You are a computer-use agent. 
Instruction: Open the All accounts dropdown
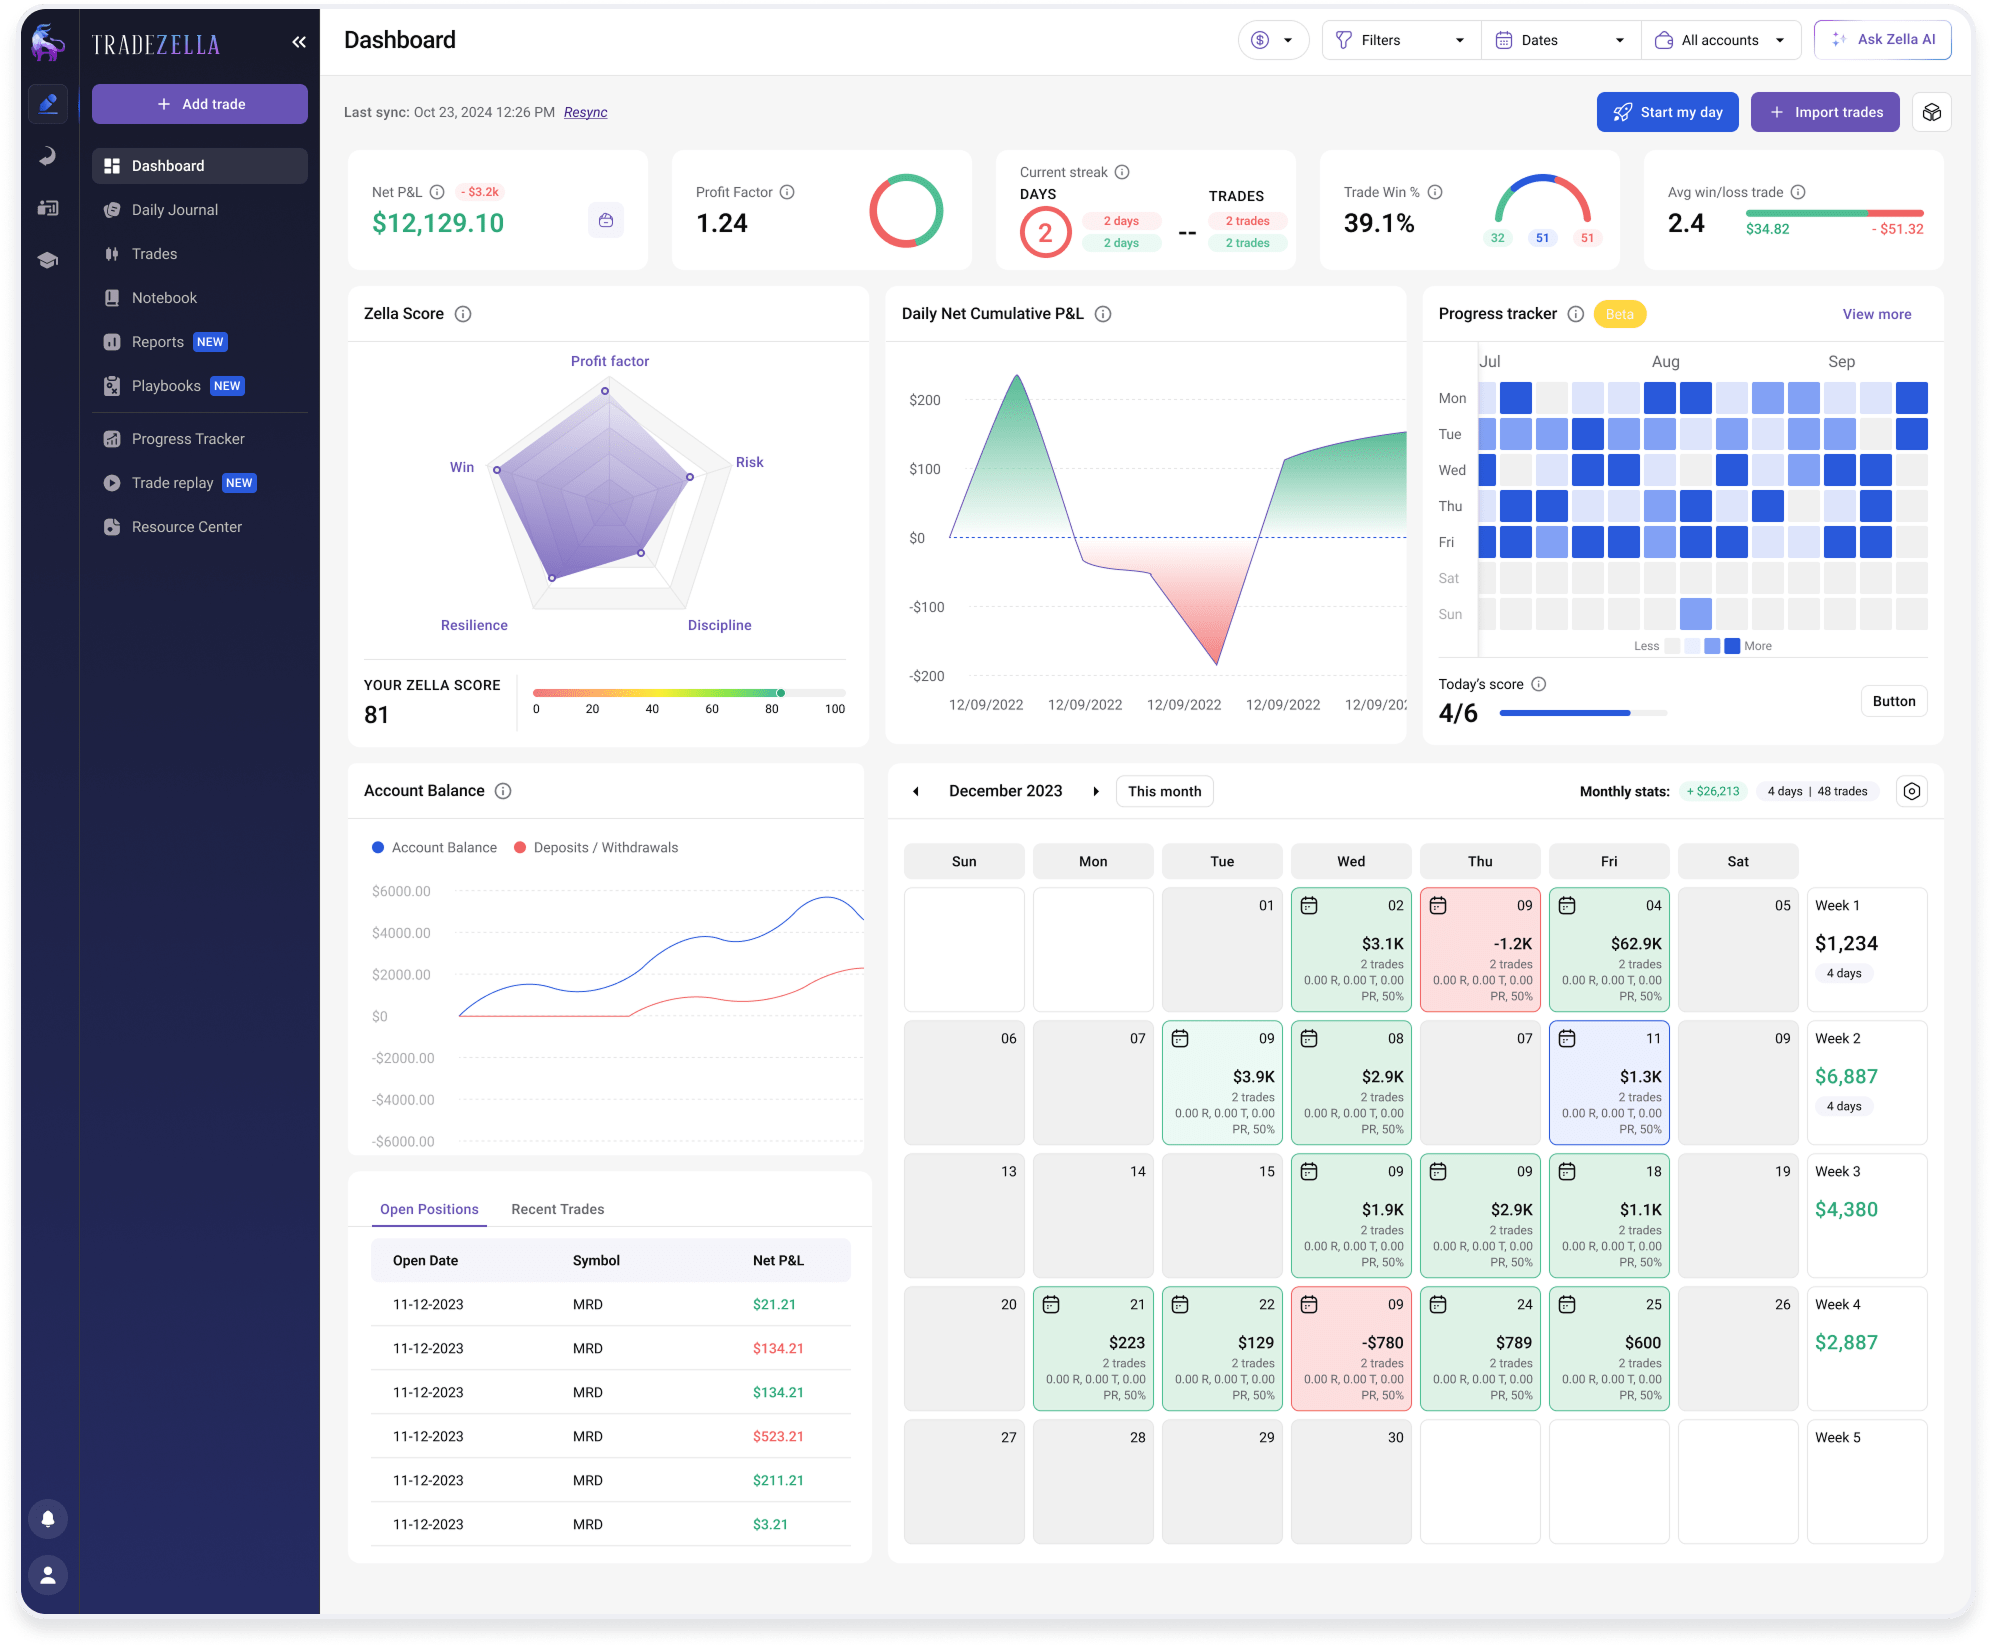1720,40
